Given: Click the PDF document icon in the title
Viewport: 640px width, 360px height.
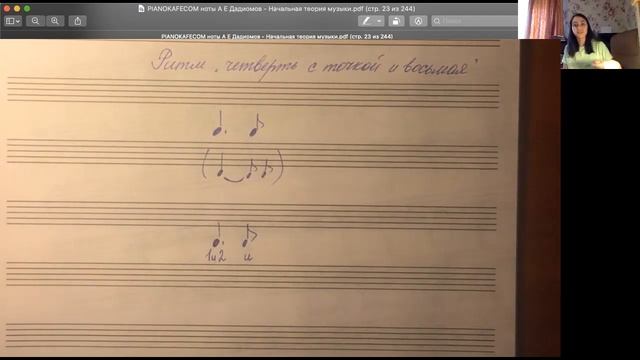Looking at the screenshot, I should click(x=141, y=9).
